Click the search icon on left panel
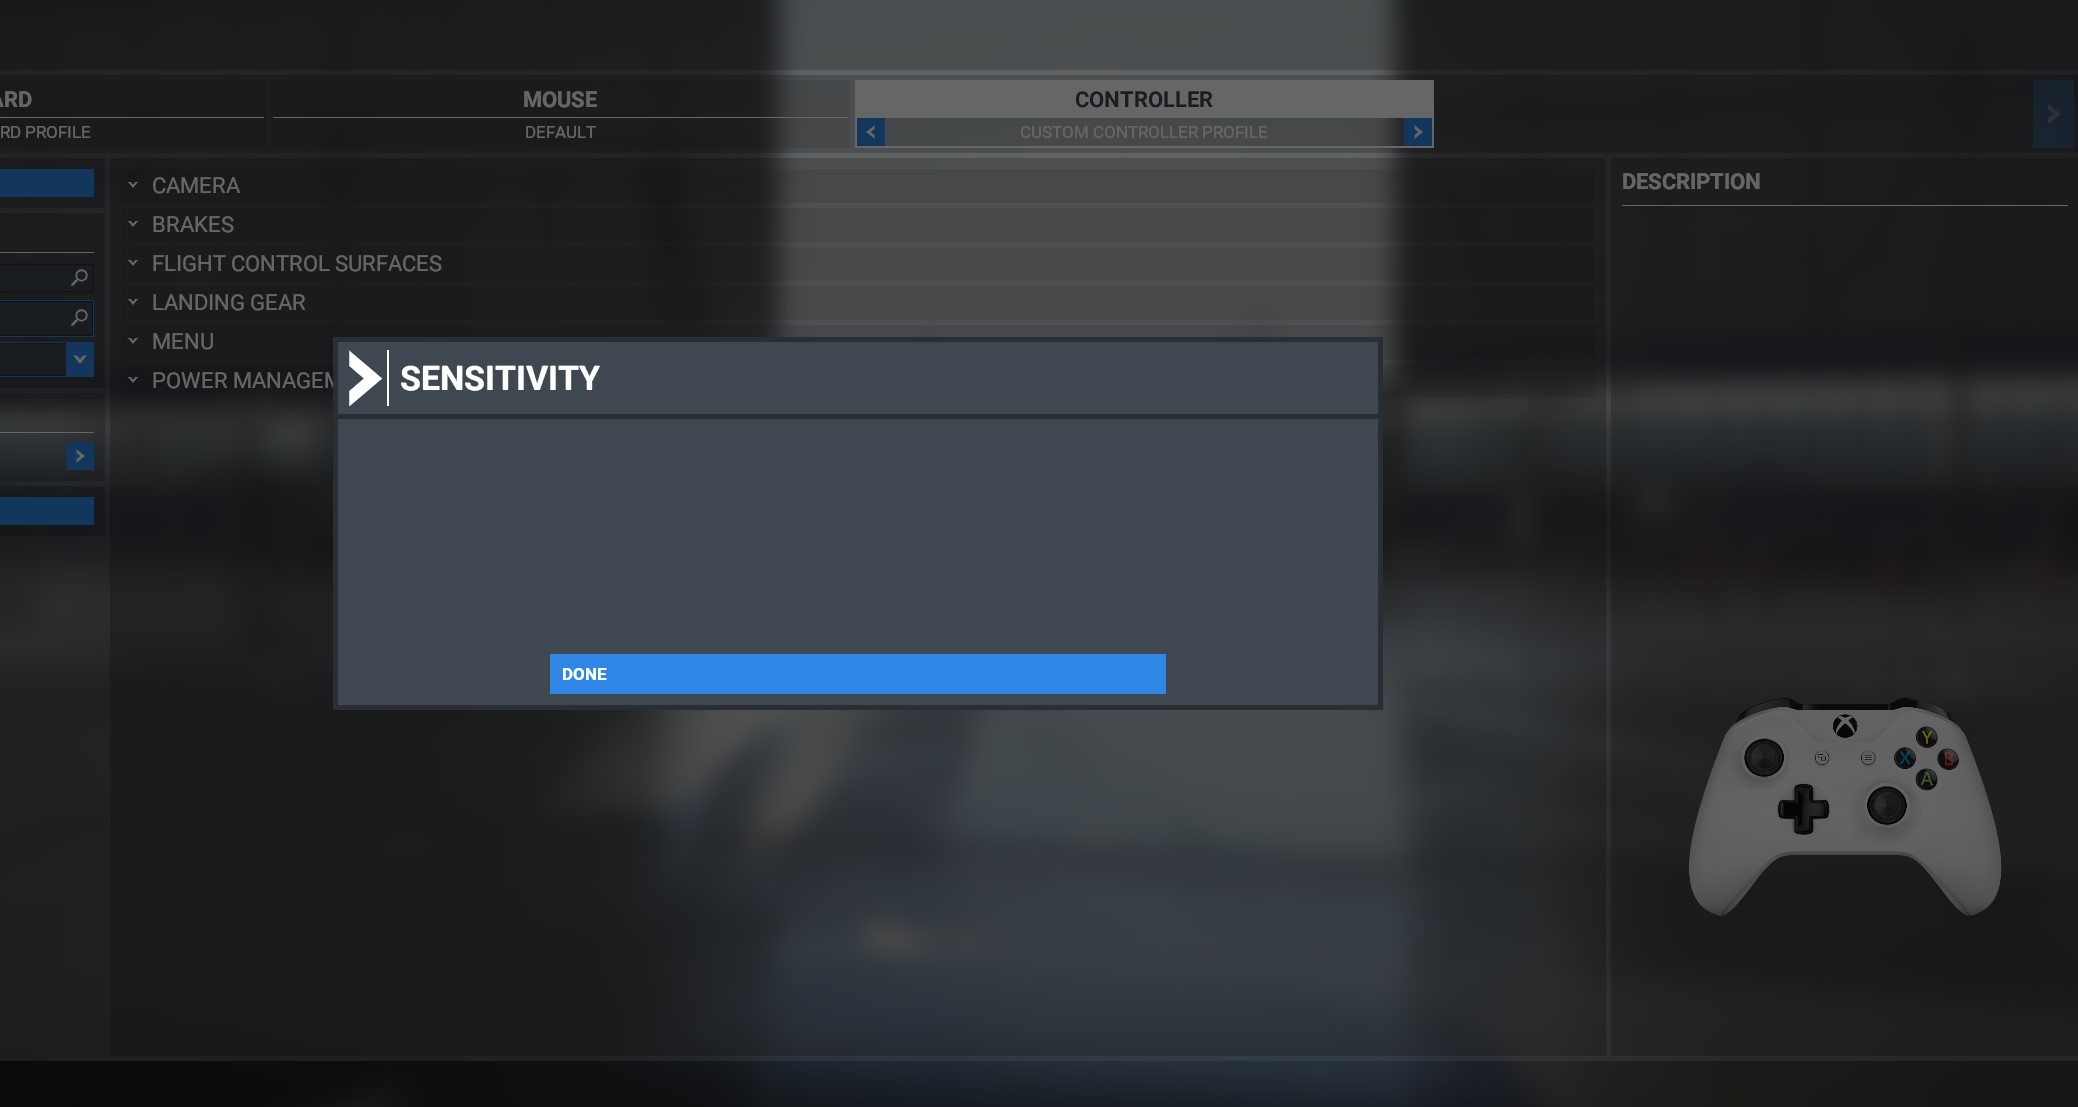The height and width of the screenshot is (1107, 2078). click(x=78, y=276)
